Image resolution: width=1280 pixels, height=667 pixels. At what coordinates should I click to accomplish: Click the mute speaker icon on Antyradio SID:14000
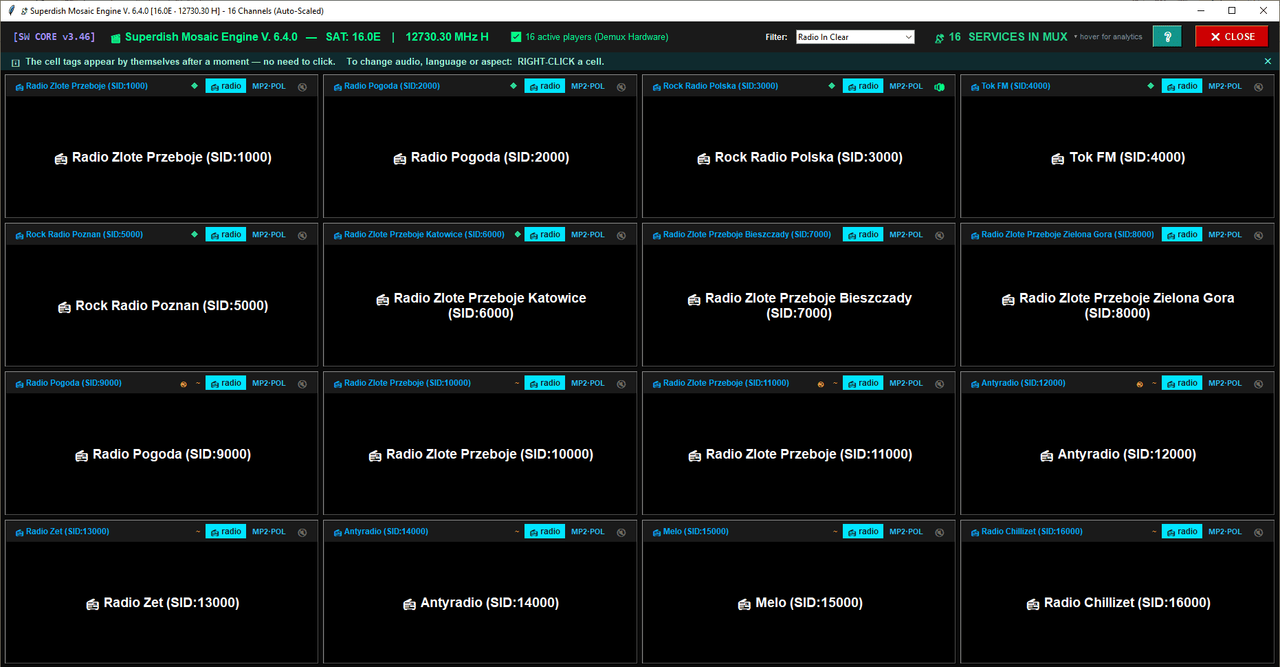click(x=621, y=532)
